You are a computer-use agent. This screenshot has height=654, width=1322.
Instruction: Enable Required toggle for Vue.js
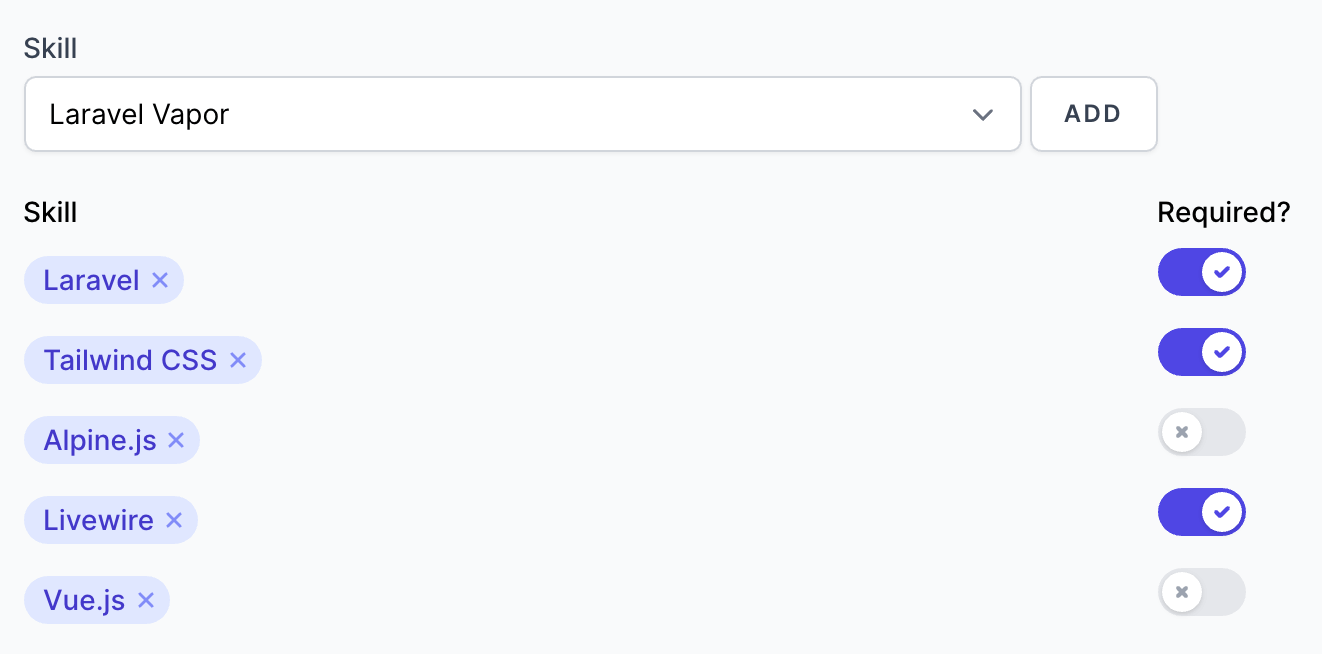(x=1202, y=592)
